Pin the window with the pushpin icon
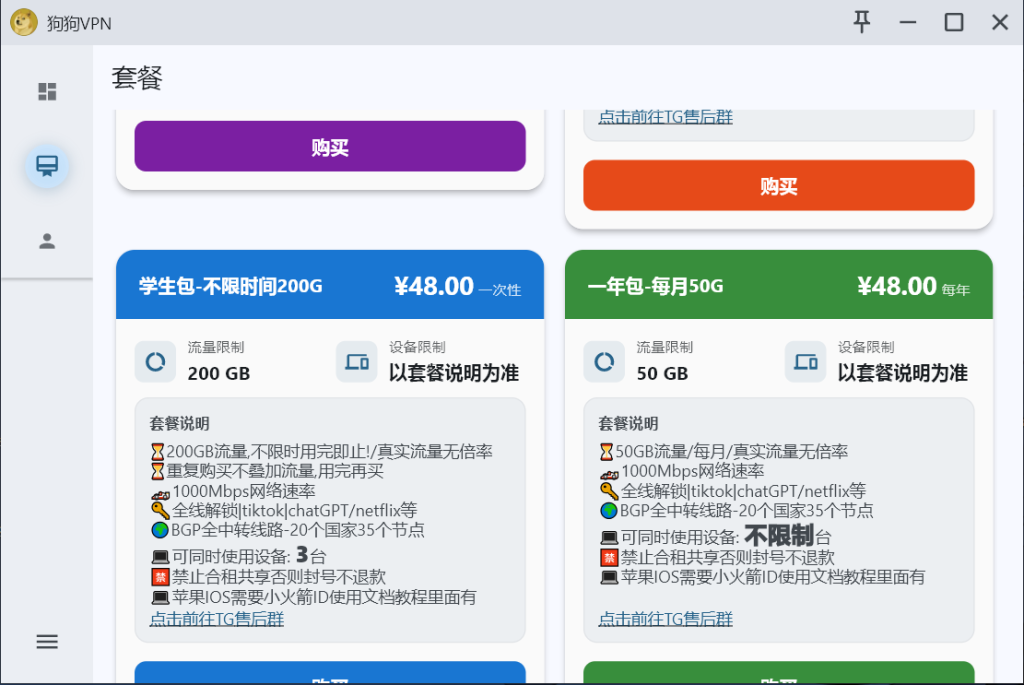Image resolution: width=1024 pixels, height=685 pixels. click(862, 22)
